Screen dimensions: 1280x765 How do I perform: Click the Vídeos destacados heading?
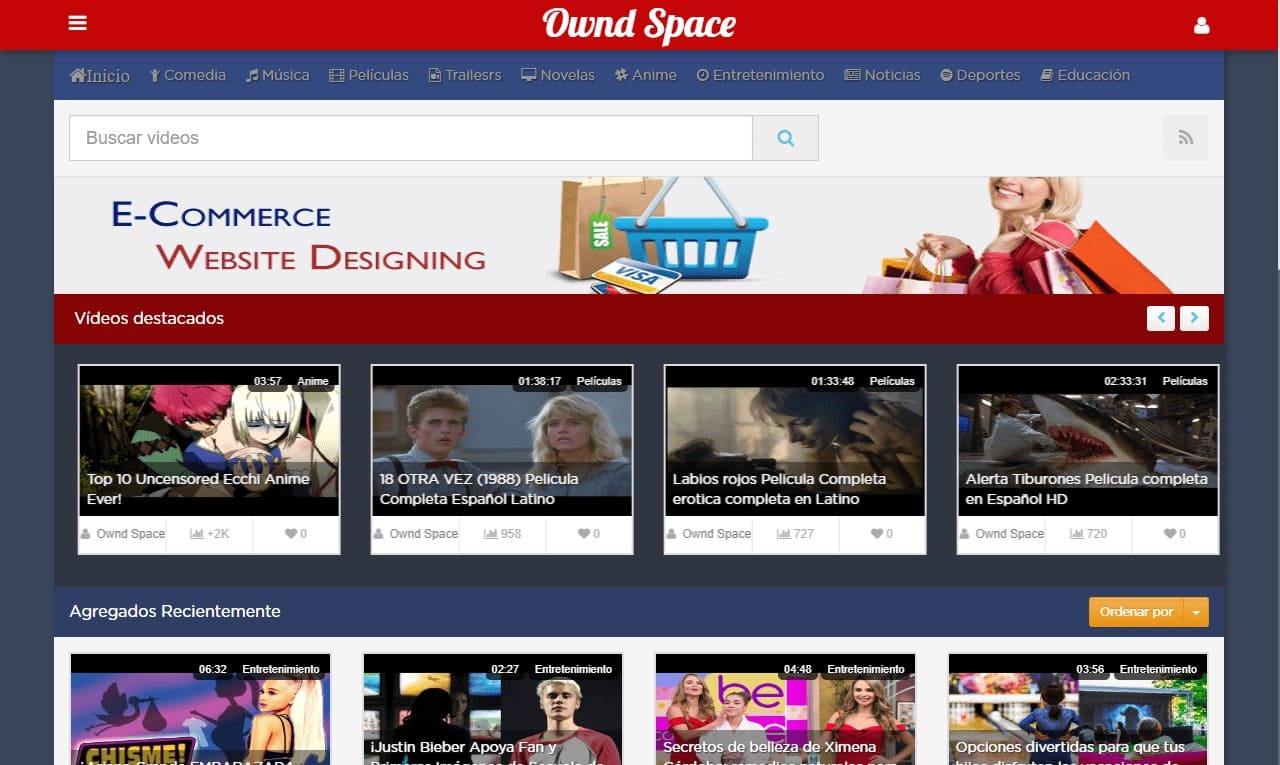[149, 318]
